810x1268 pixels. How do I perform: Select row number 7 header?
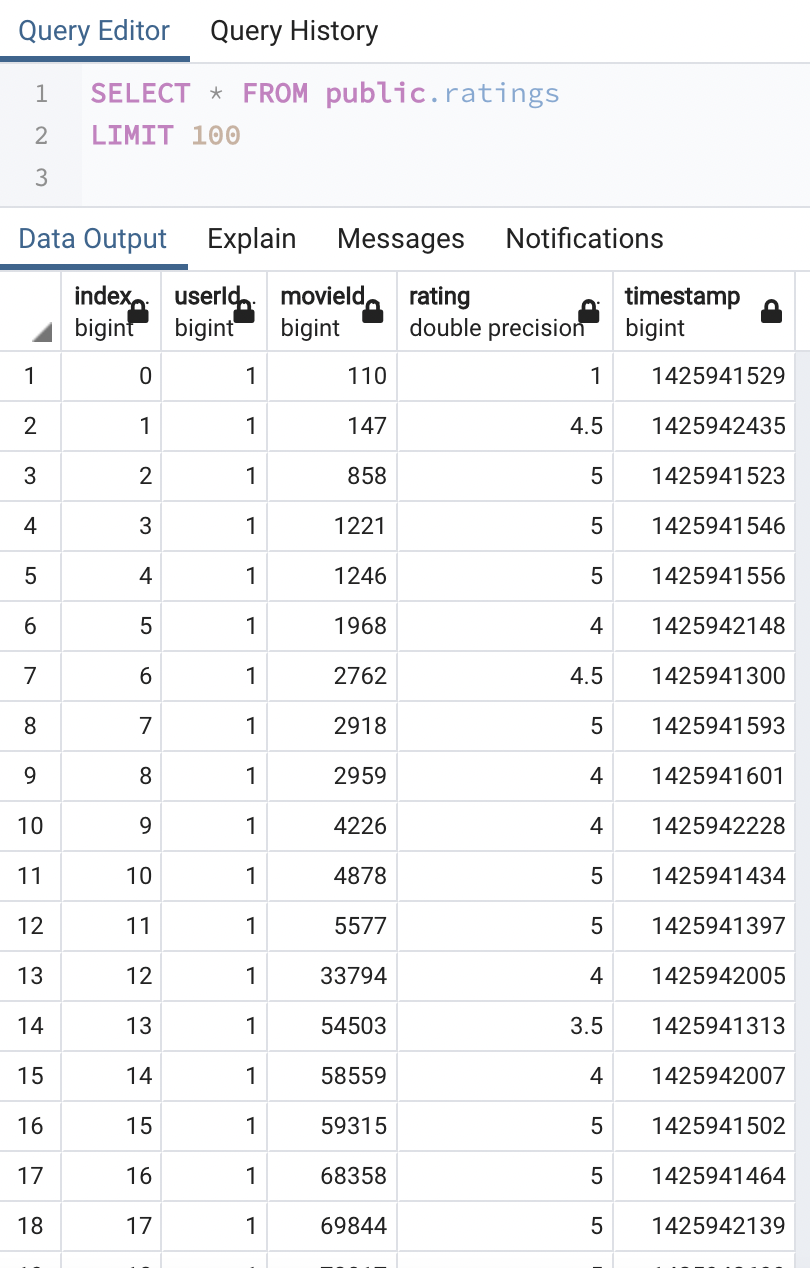point(30,676)
